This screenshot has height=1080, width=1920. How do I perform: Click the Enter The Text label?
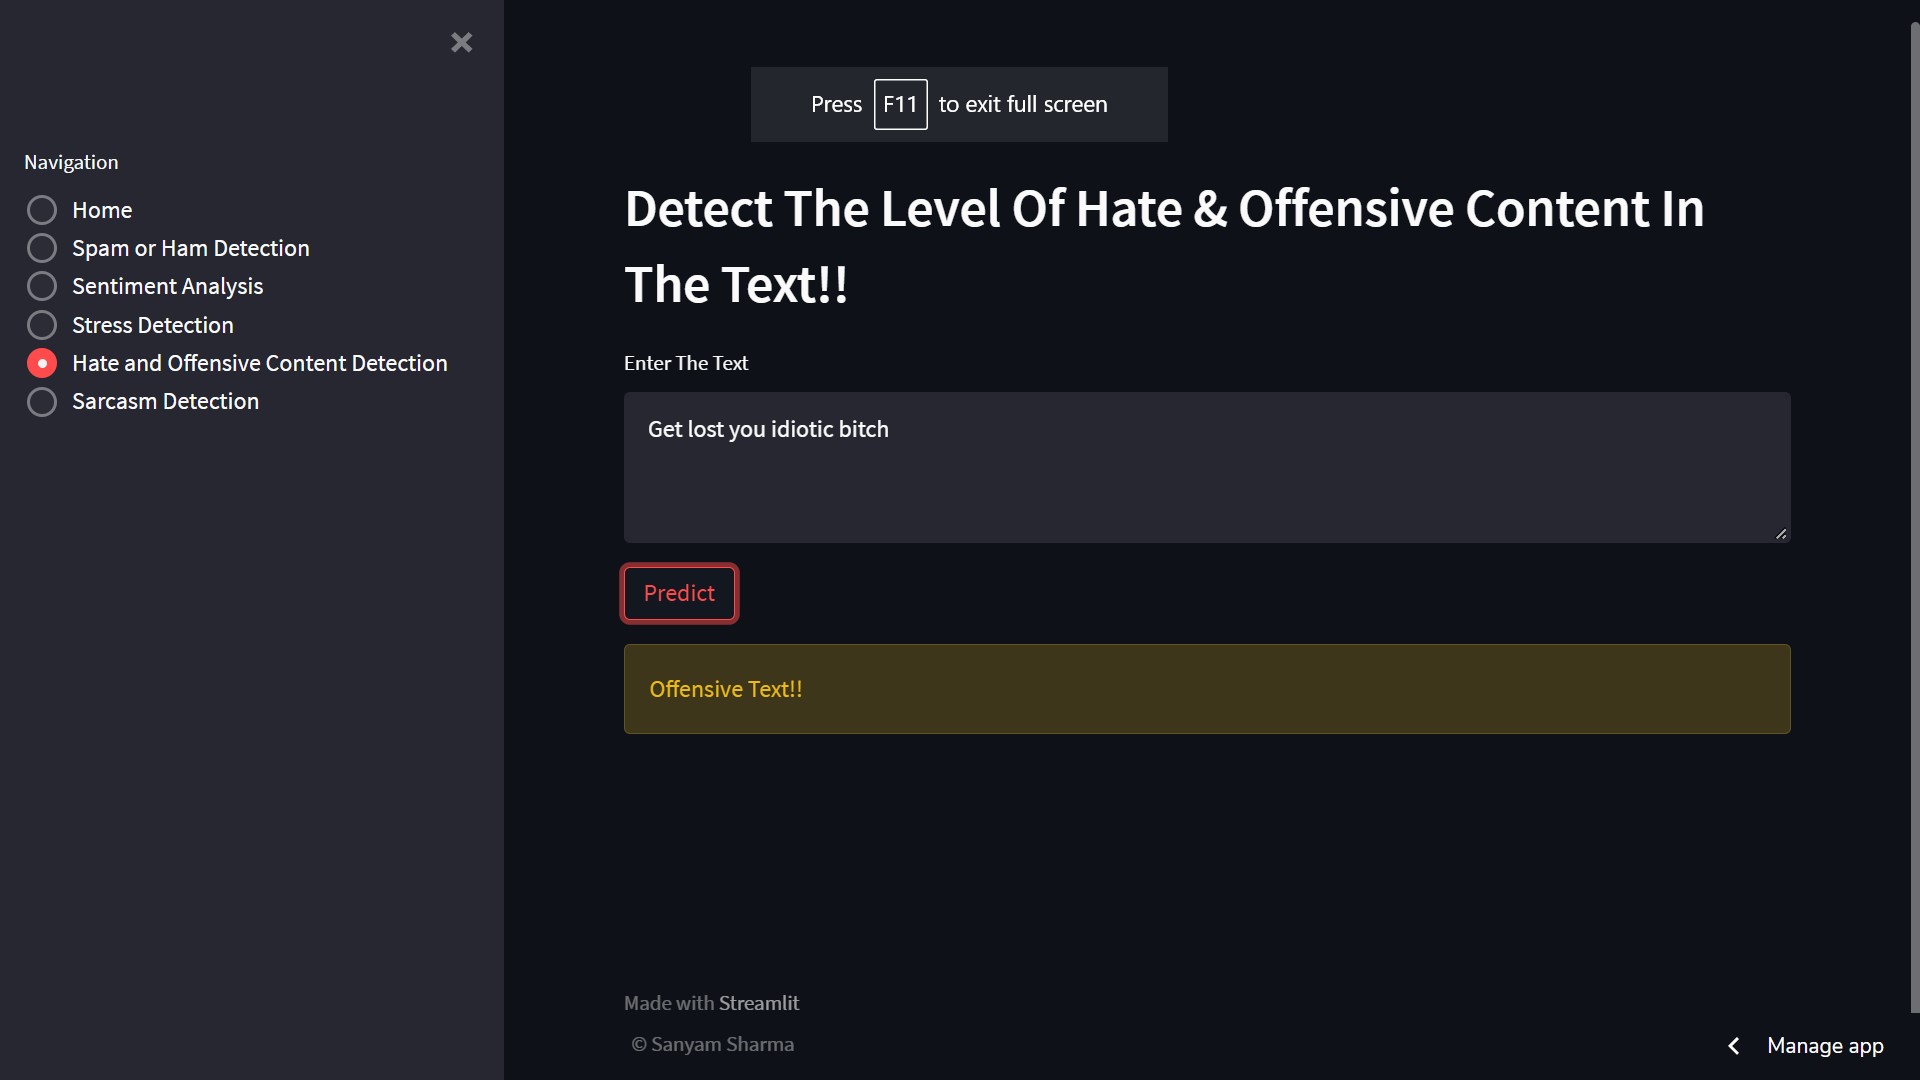(x=686, y=363)
